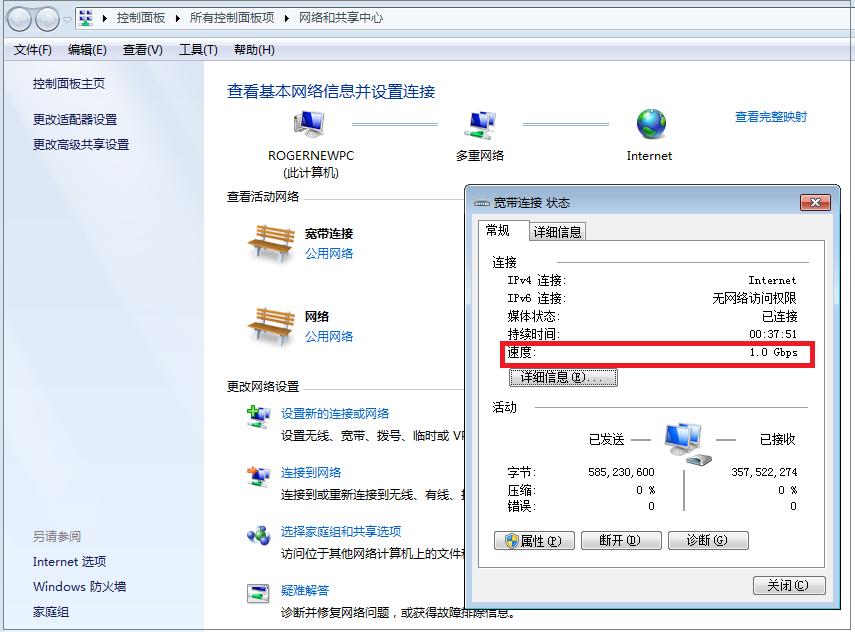Open the 查看(V) menu
This screenshot has height=632, width=855.
(x=143, y=50)
